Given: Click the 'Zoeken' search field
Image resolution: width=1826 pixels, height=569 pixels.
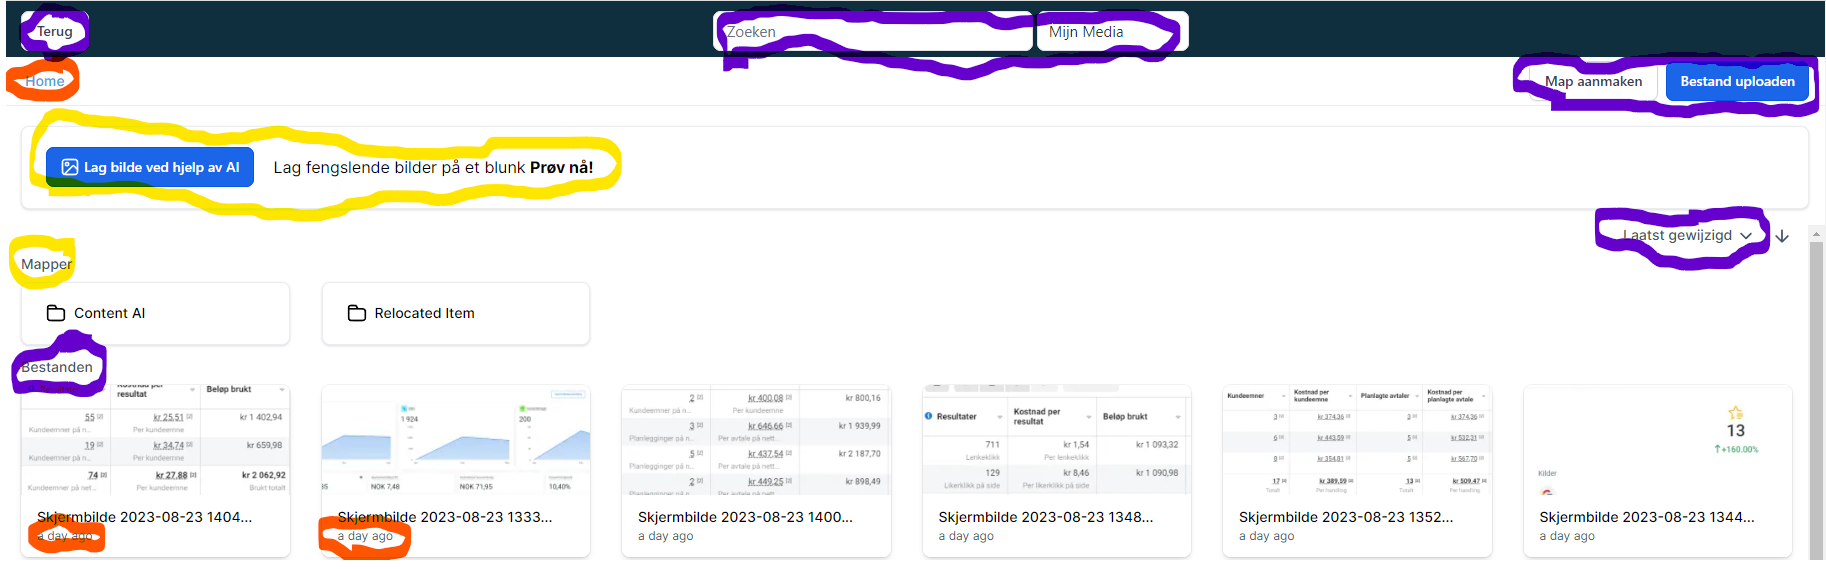Looking at the screenshot, I should coord(872,32).
